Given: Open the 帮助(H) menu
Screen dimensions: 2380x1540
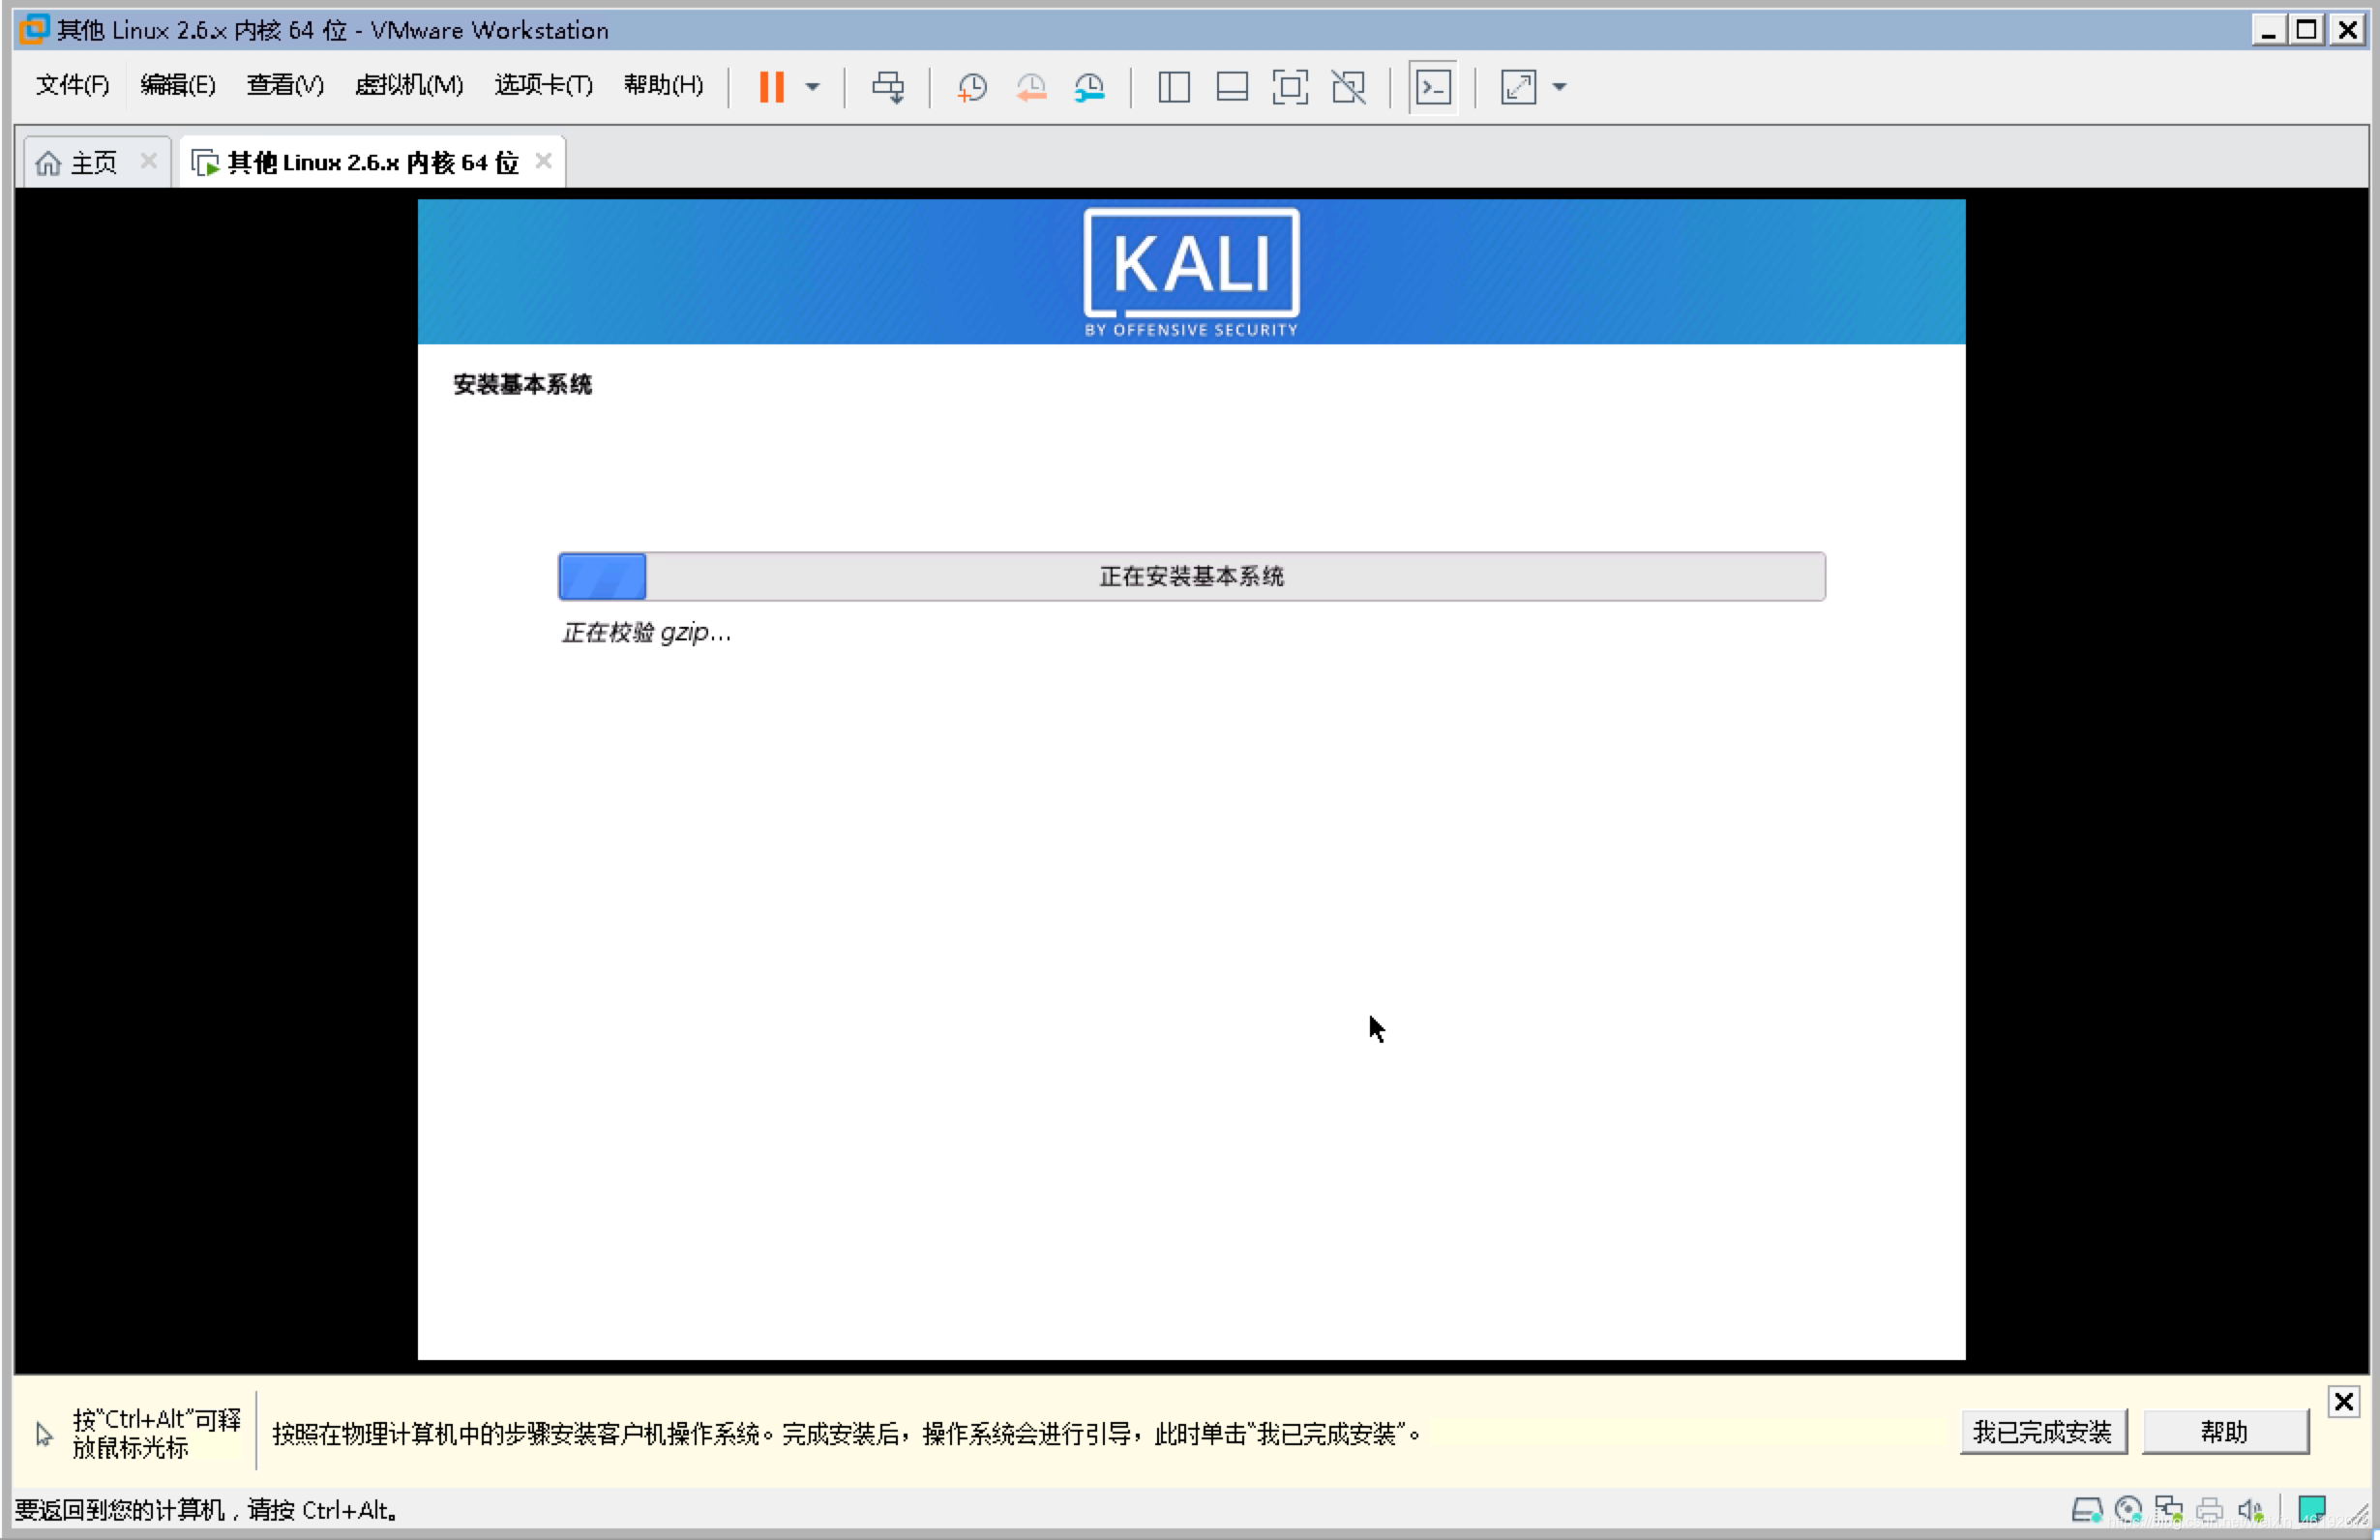Looking at the screenshot, I should click(x=663, y=85).
